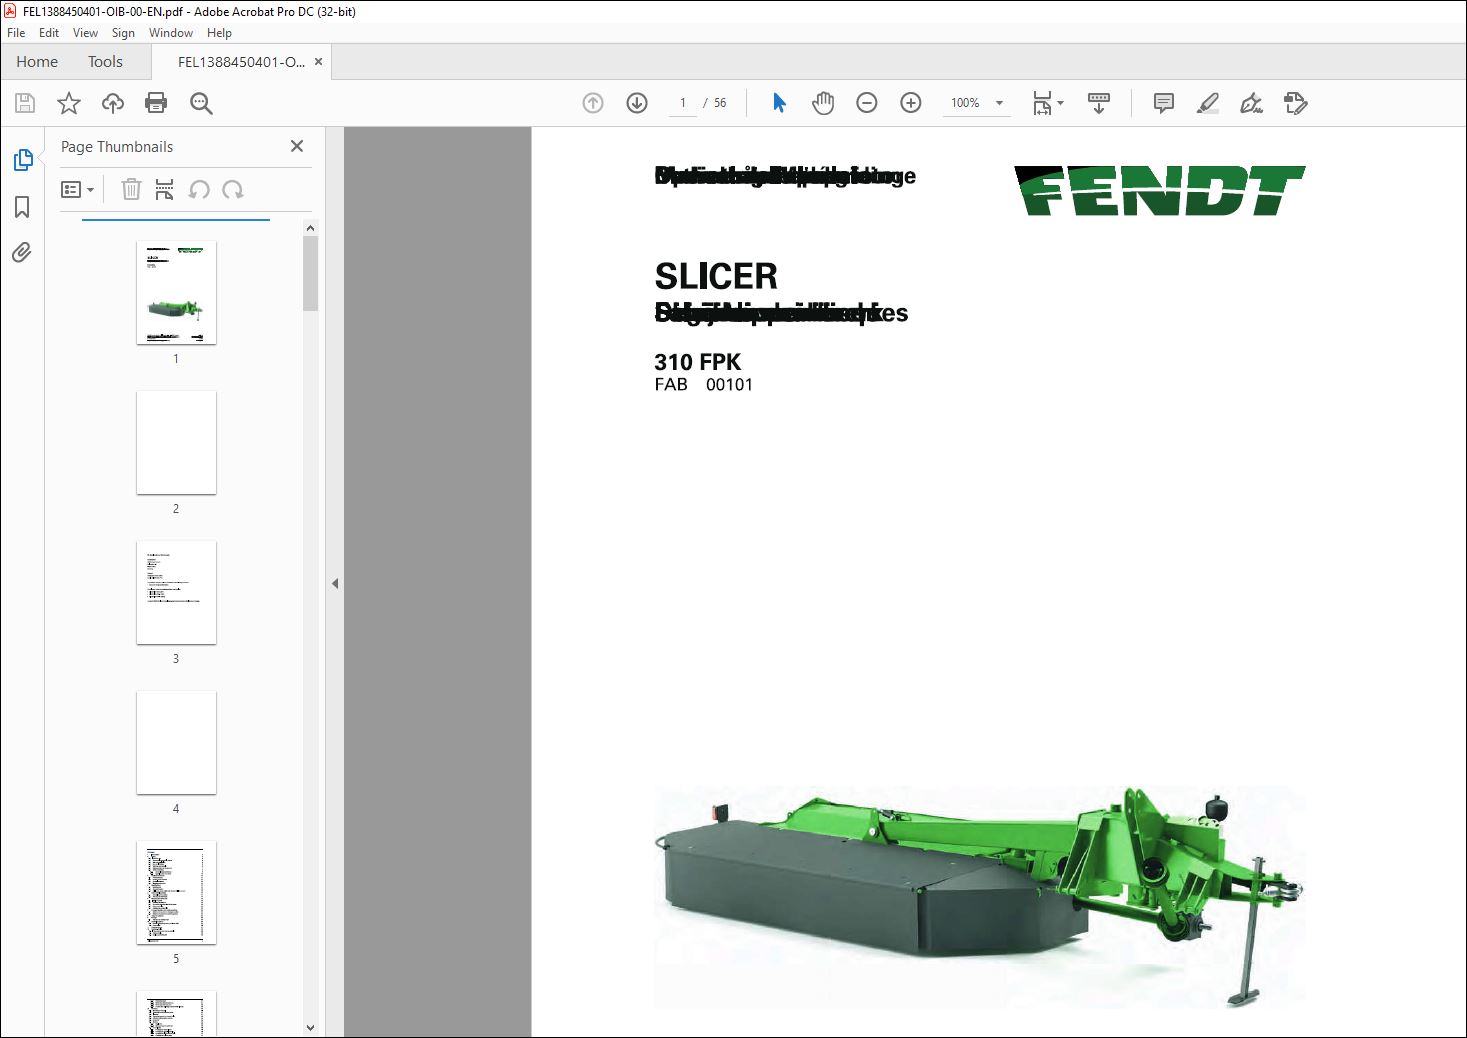This screenshot has height=1038, width=1467.
Task: Click the 310 FPK model text
Action: coord(698,362)
